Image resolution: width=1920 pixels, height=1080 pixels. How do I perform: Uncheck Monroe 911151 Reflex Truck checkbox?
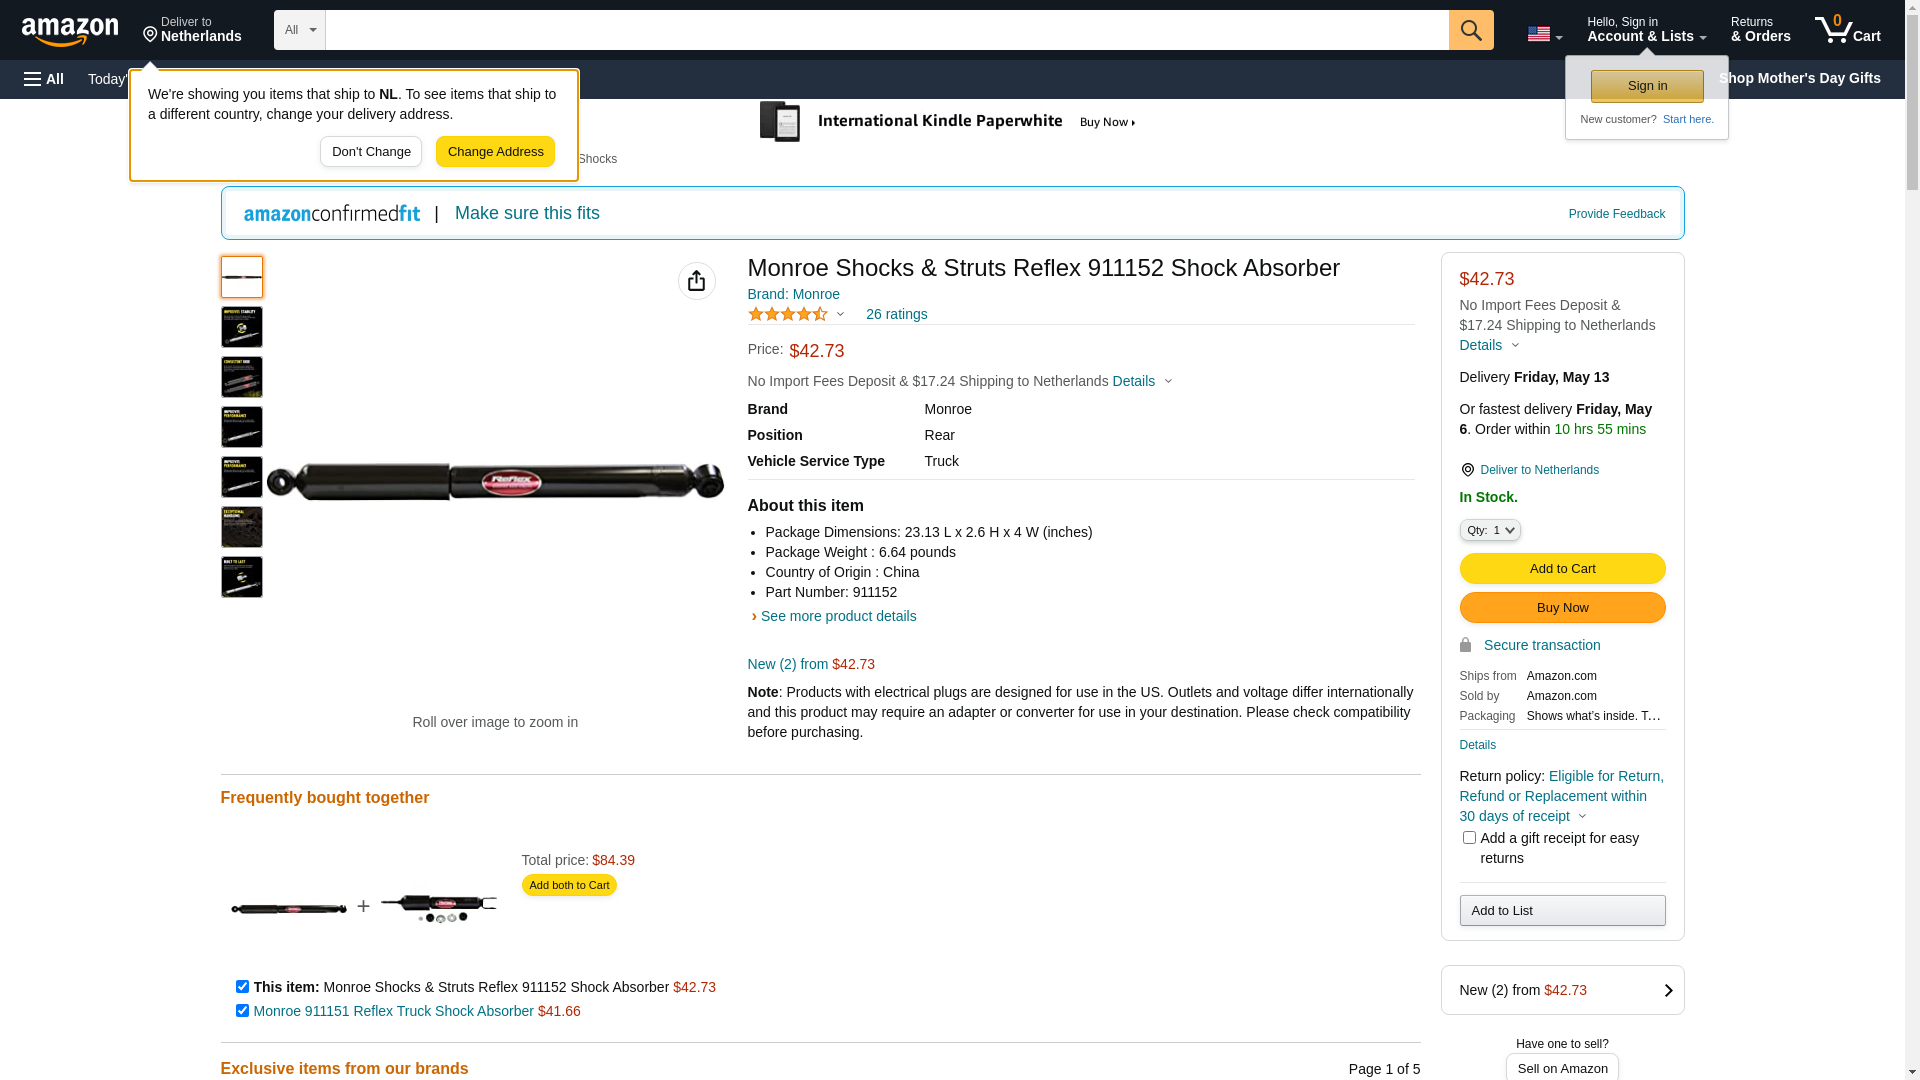click(x=242, y=1011)
